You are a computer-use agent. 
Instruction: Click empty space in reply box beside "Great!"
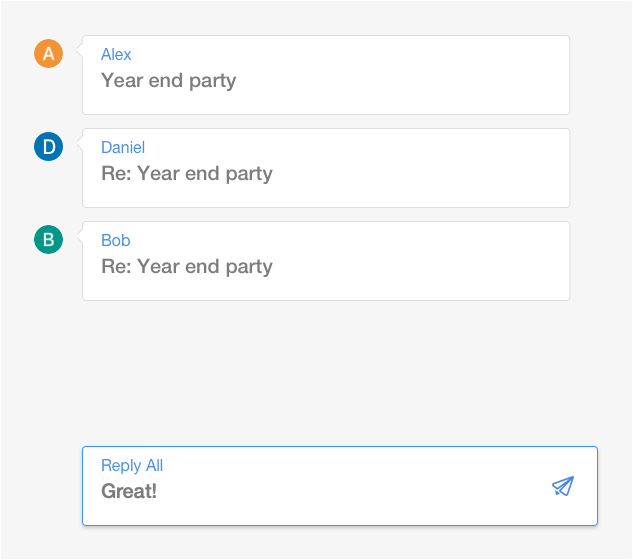pyautogui.click(x=350, y=492)
